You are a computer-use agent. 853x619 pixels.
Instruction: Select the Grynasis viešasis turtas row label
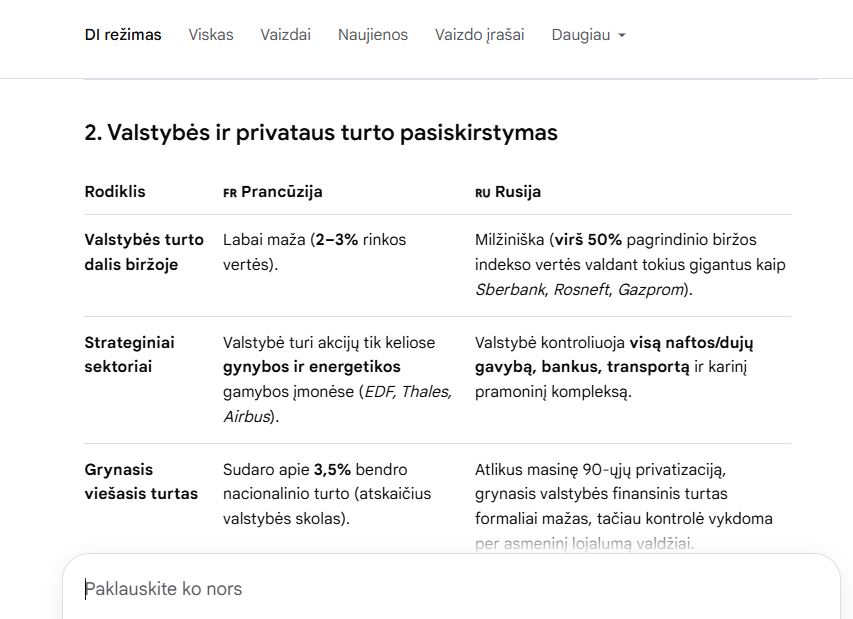pos(141,481)
